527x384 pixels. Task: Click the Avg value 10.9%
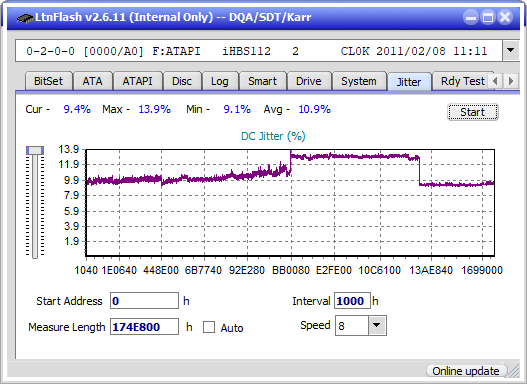pyautogui.click(x=315, y=109)
